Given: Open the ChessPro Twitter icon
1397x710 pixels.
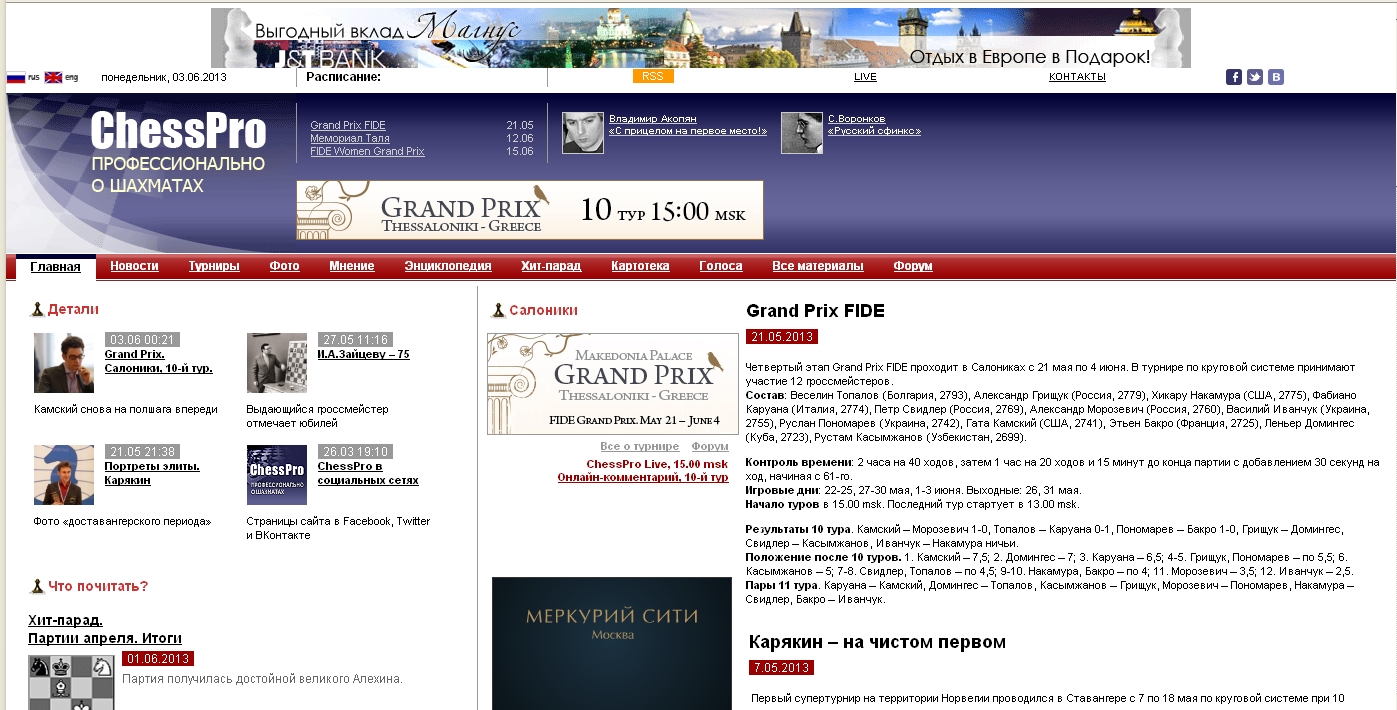Looking at the screenshot, I should (1254, 77).
